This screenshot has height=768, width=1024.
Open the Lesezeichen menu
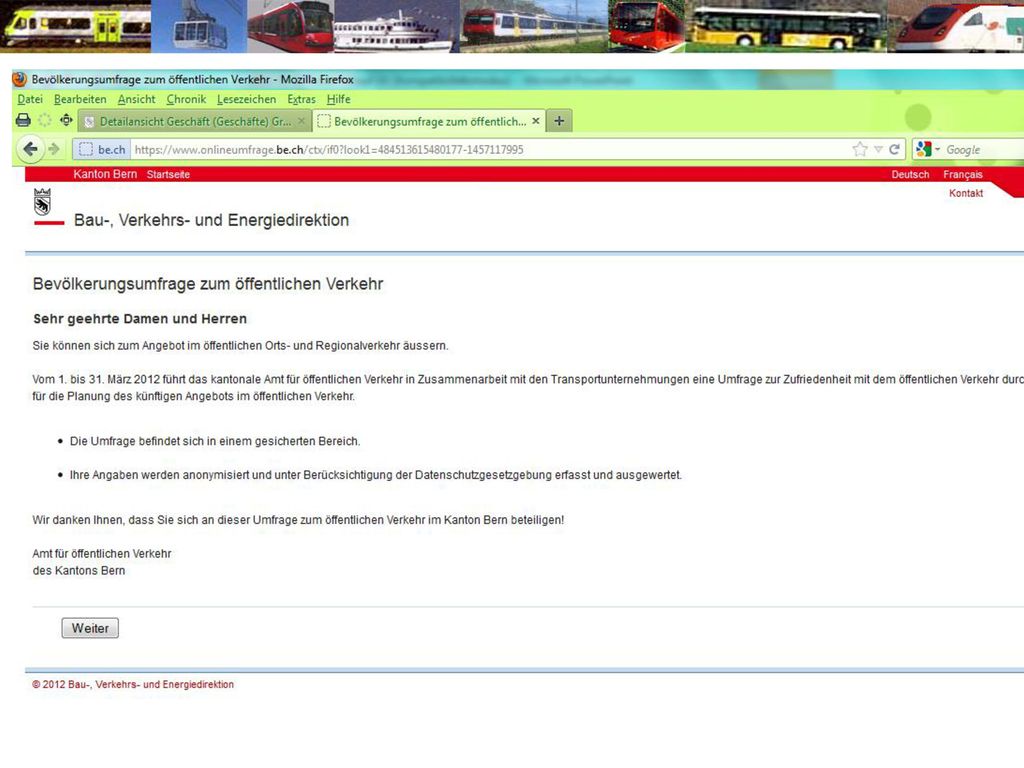pos(246,99)
